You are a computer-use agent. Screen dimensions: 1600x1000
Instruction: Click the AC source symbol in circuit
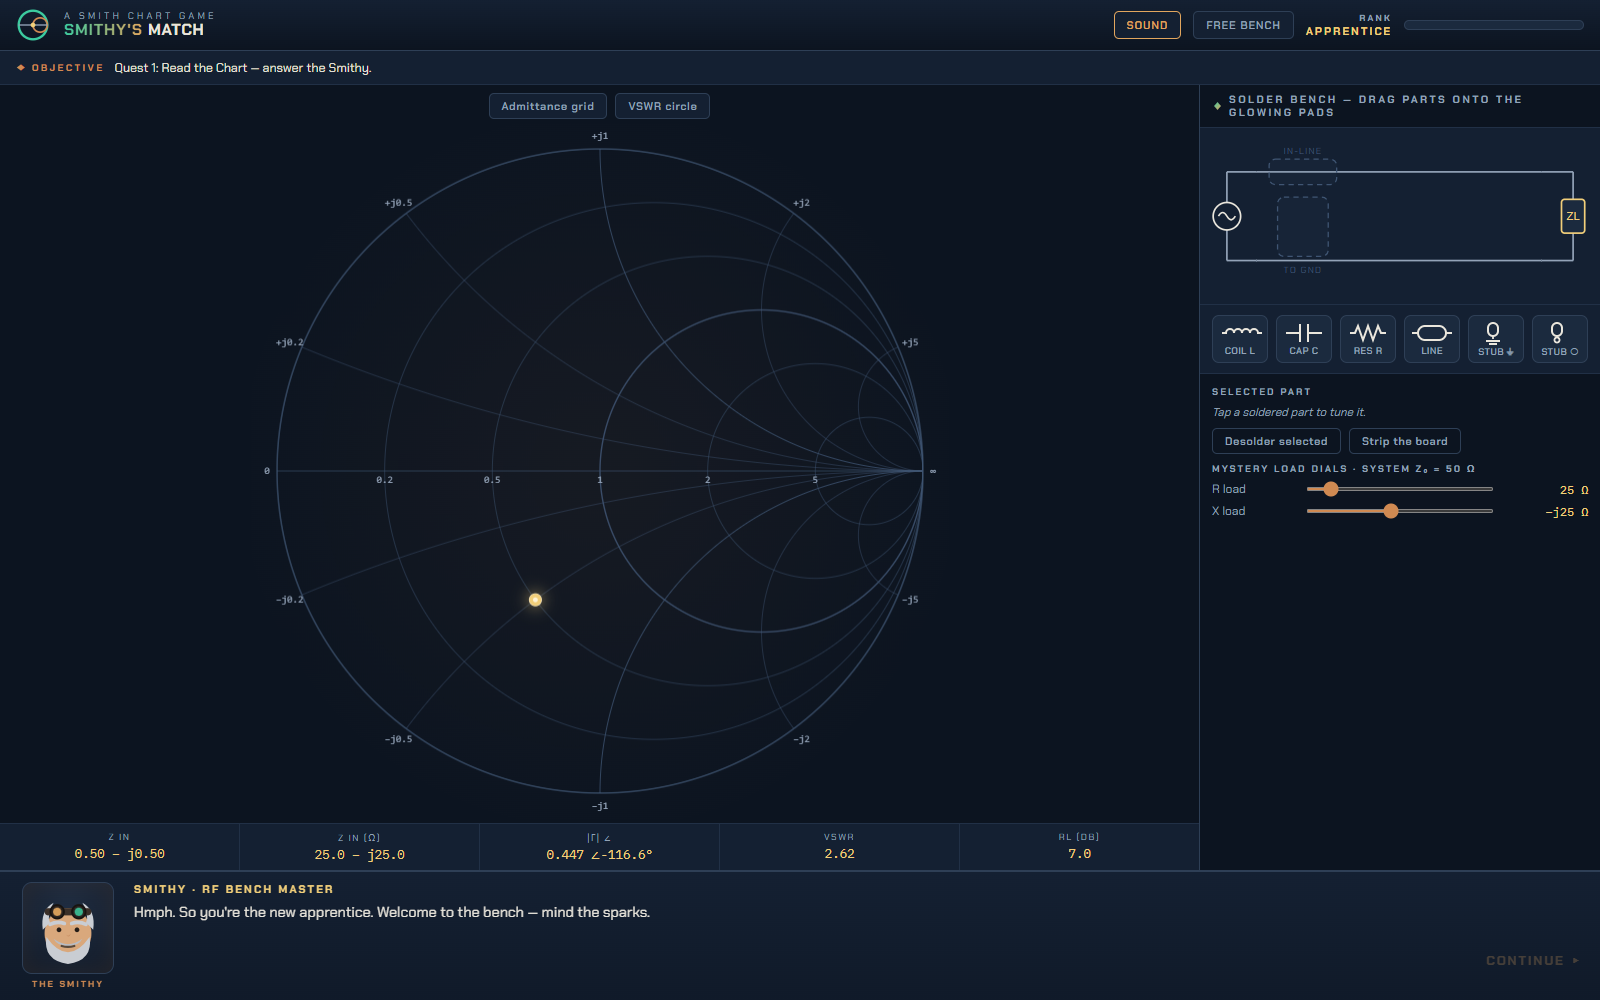pos(1227,216)
